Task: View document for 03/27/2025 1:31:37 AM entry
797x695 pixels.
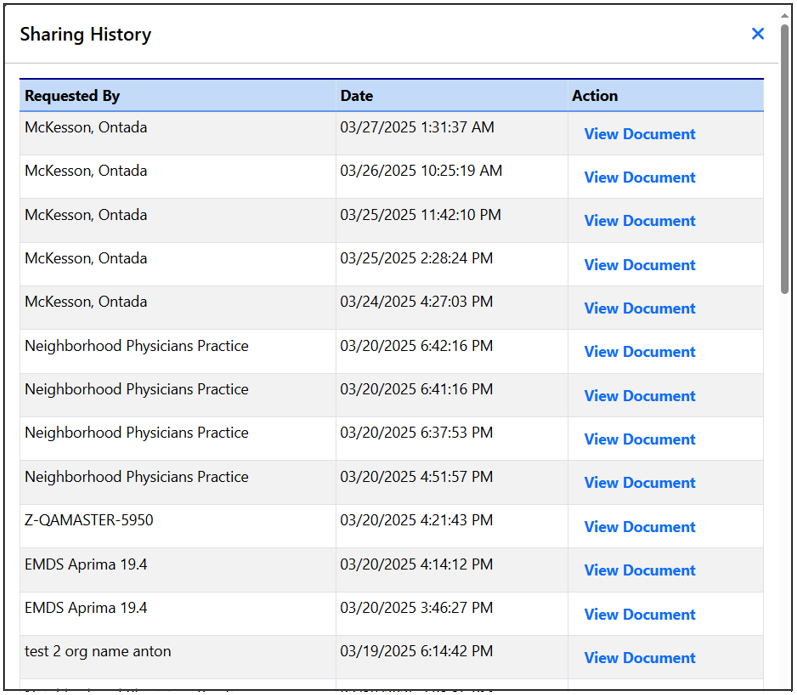Action: tap(639, 134)
